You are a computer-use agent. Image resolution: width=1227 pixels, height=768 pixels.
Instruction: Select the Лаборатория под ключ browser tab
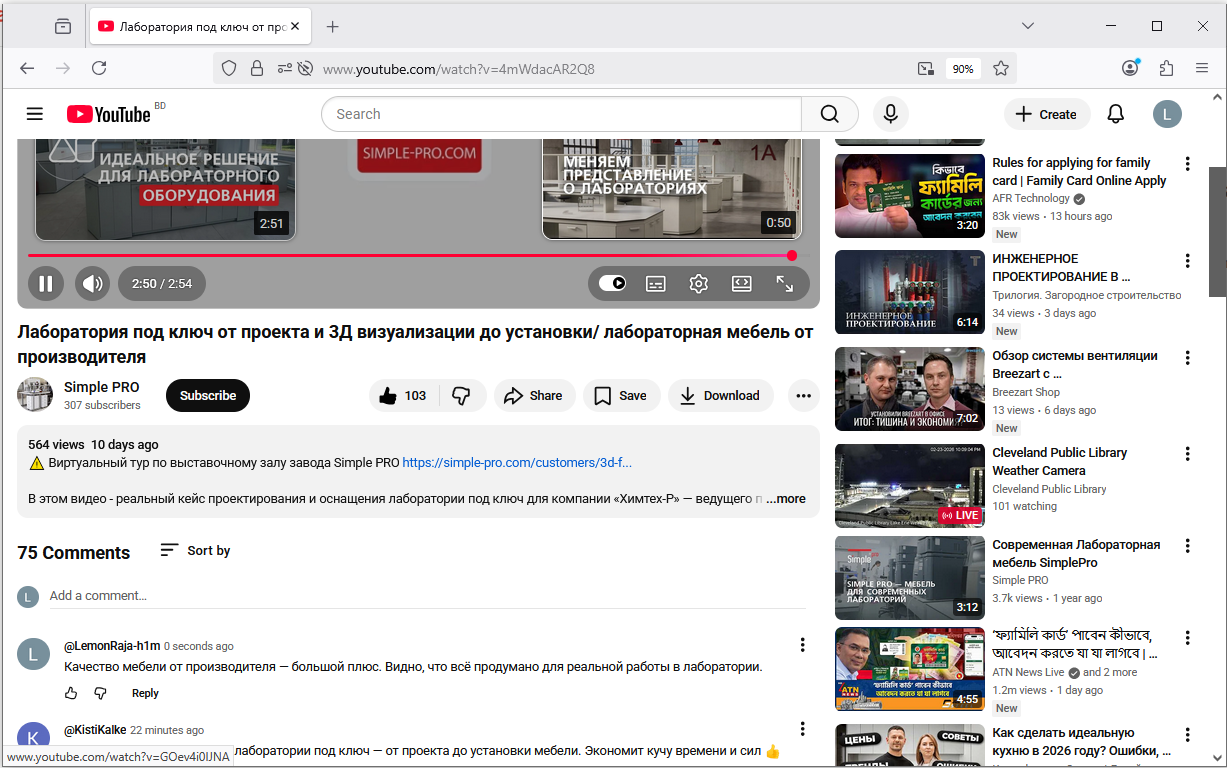198,26
